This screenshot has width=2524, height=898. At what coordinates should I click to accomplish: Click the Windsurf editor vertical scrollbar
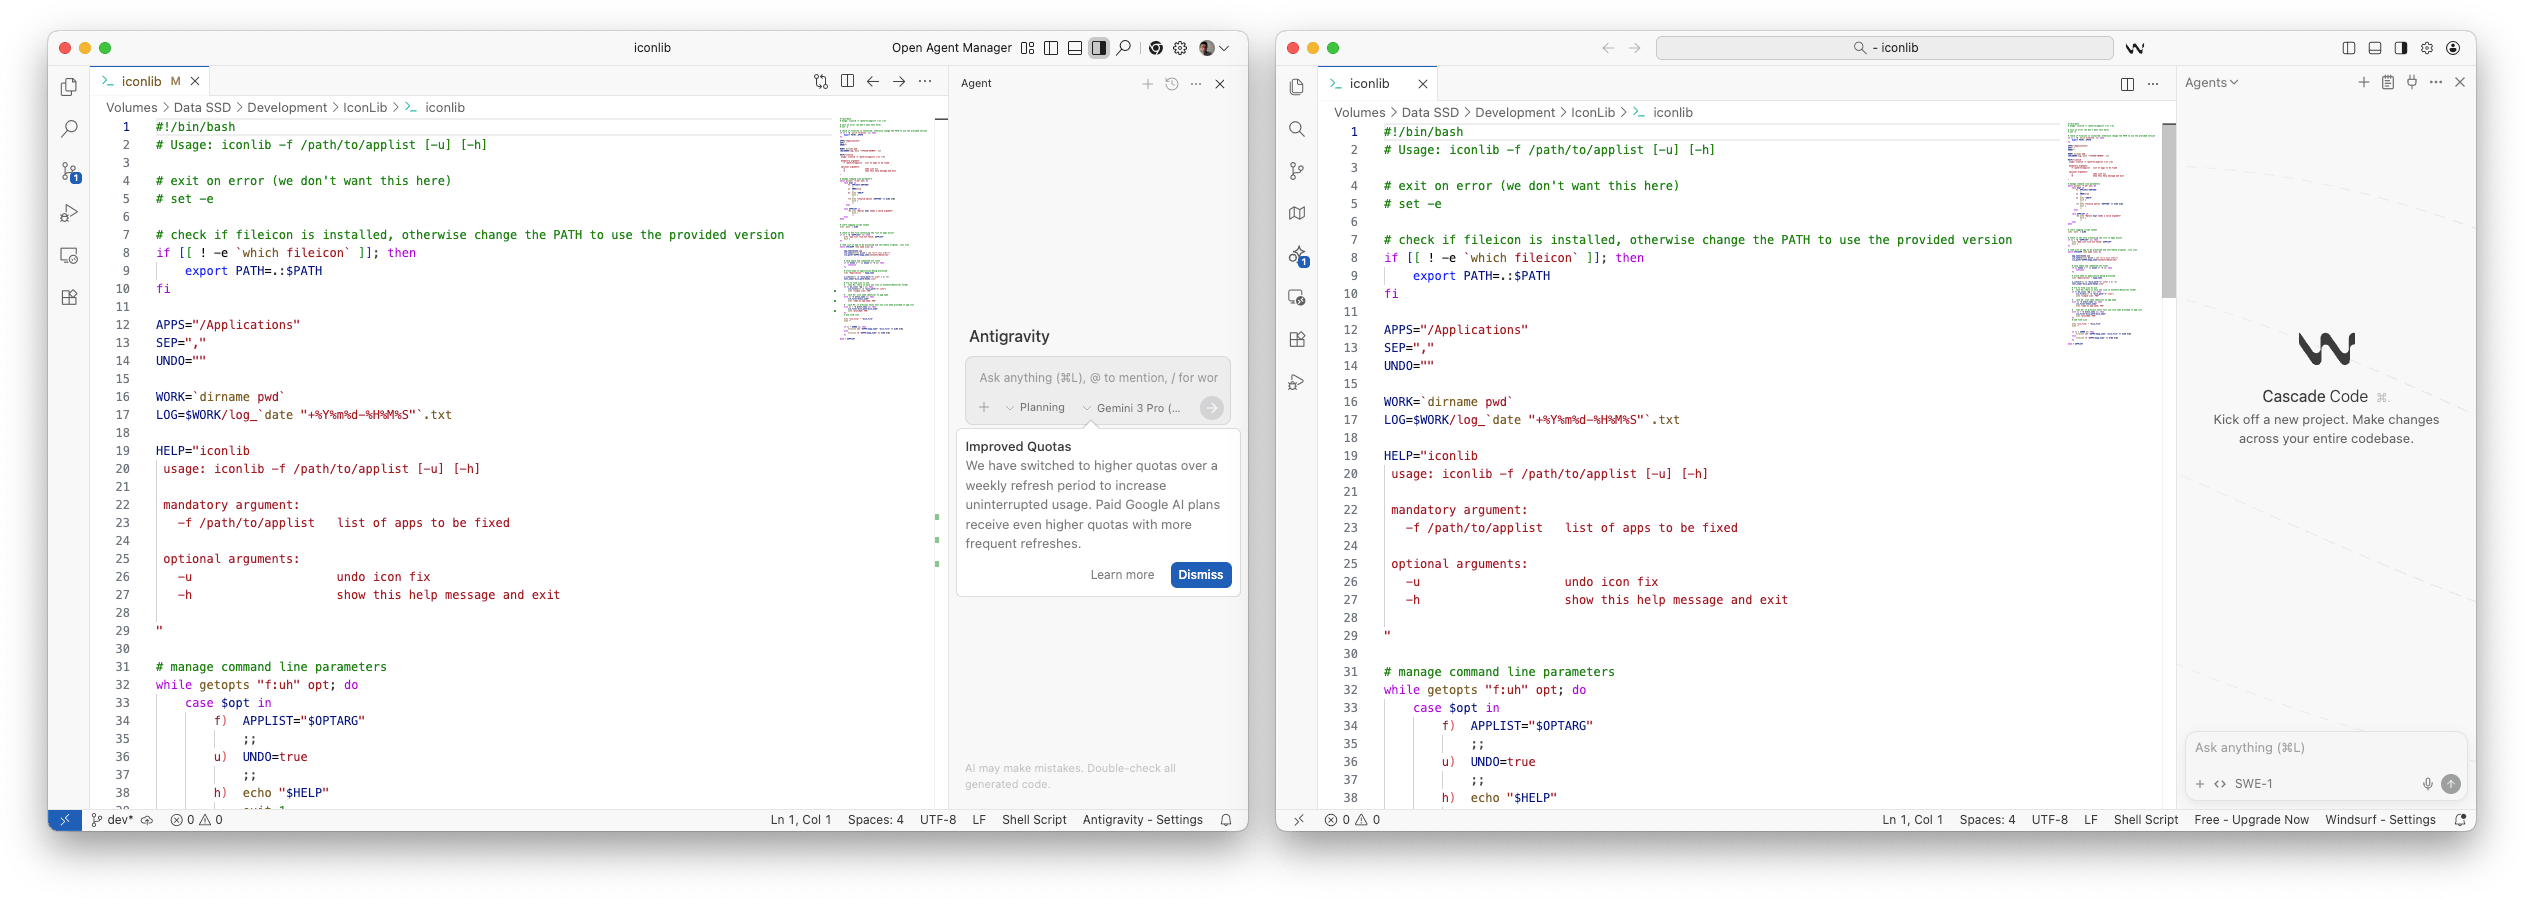(x=2168, y=210)
